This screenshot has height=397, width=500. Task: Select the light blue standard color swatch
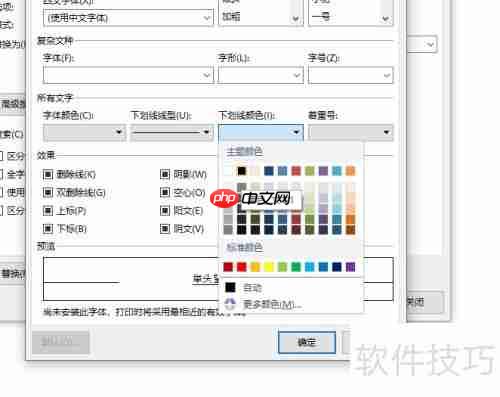pos(310,267)
